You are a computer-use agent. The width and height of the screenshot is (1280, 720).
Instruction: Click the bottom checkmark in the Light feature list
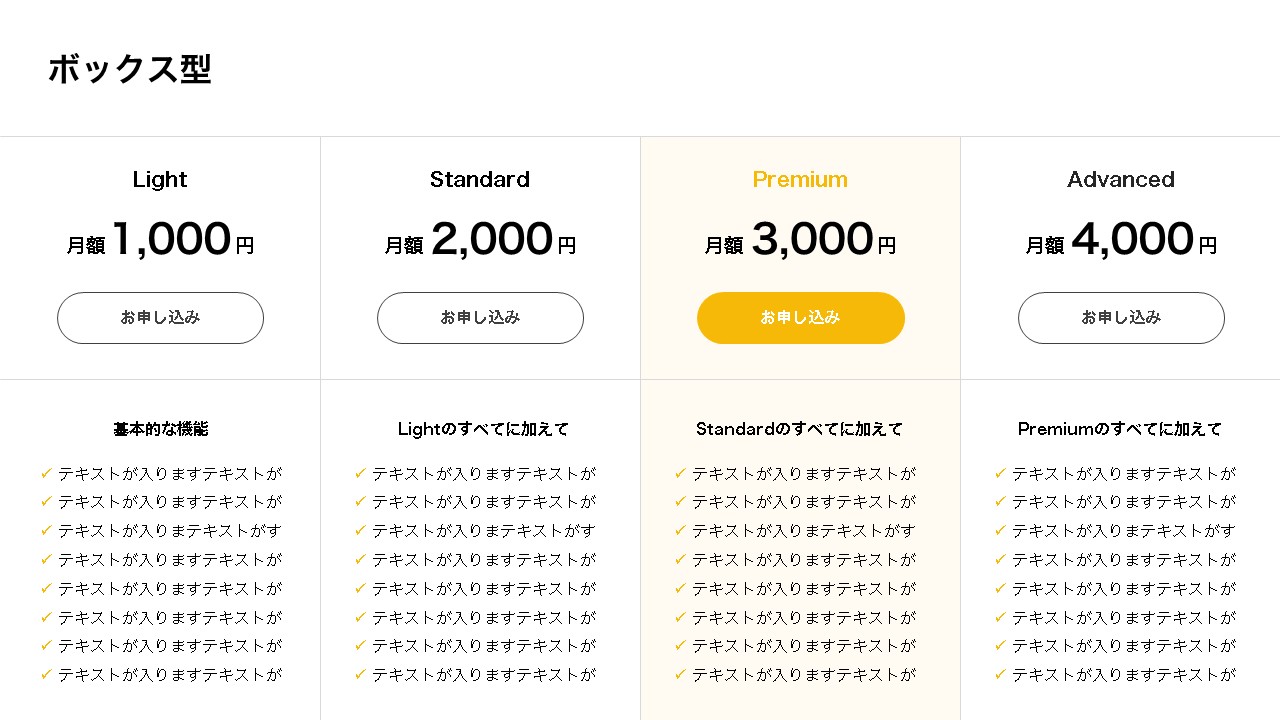click(x=46, y=675)
